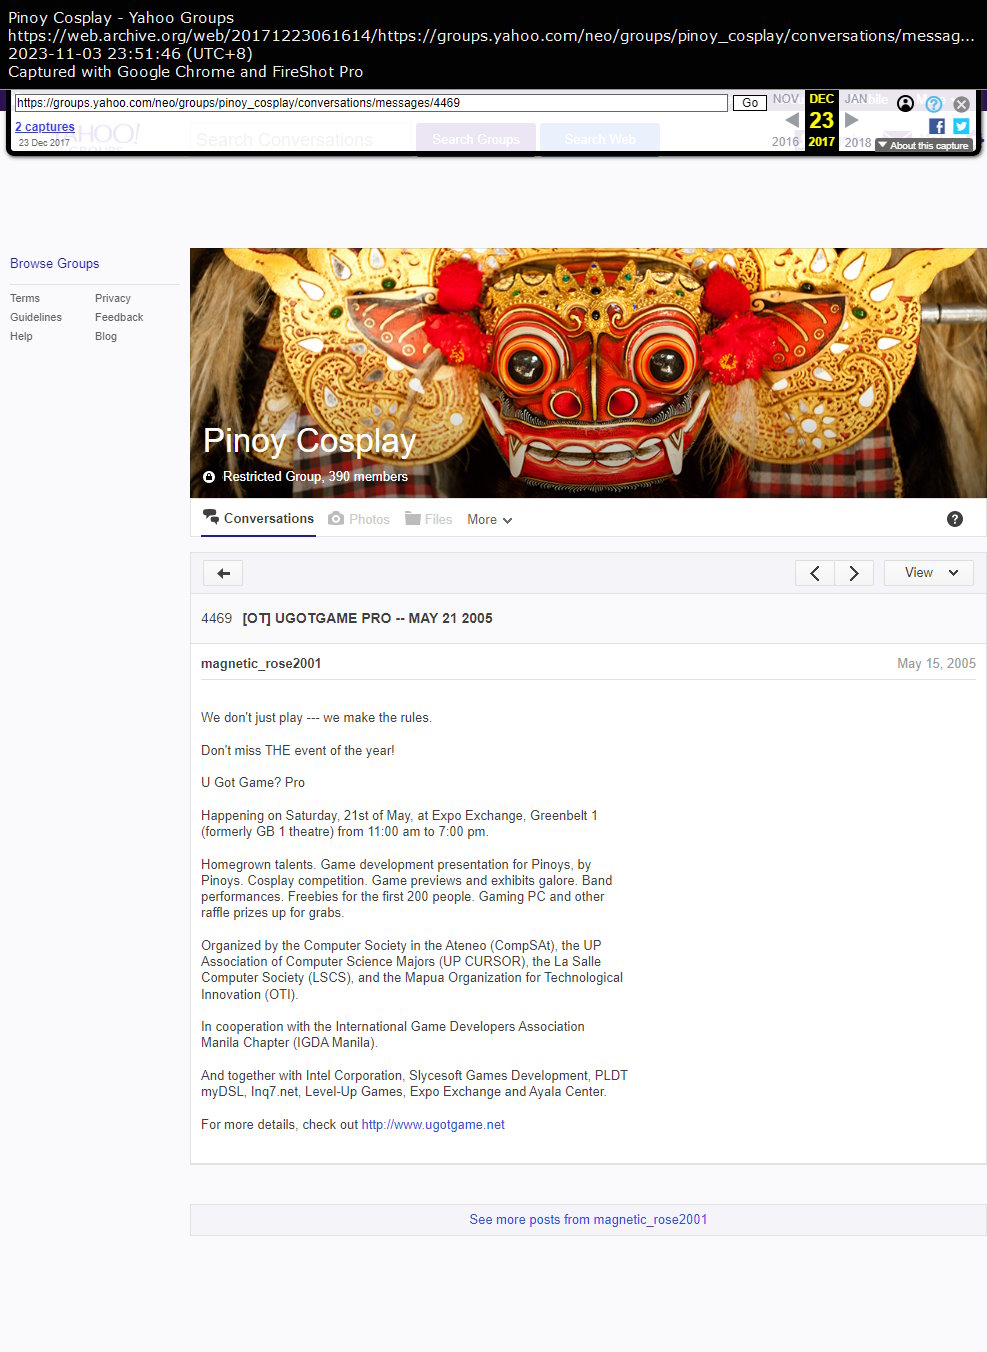
Task: Switch to the Files tab
Action: pyautogui.click(x=429, y=519)
